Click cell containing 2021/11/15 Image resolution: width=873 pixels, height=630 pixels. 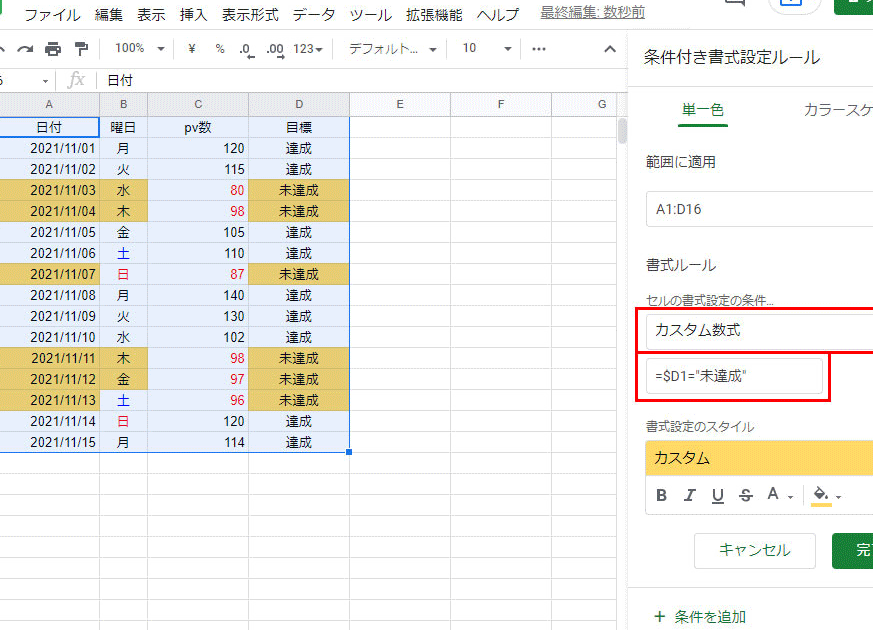[49, 442]
